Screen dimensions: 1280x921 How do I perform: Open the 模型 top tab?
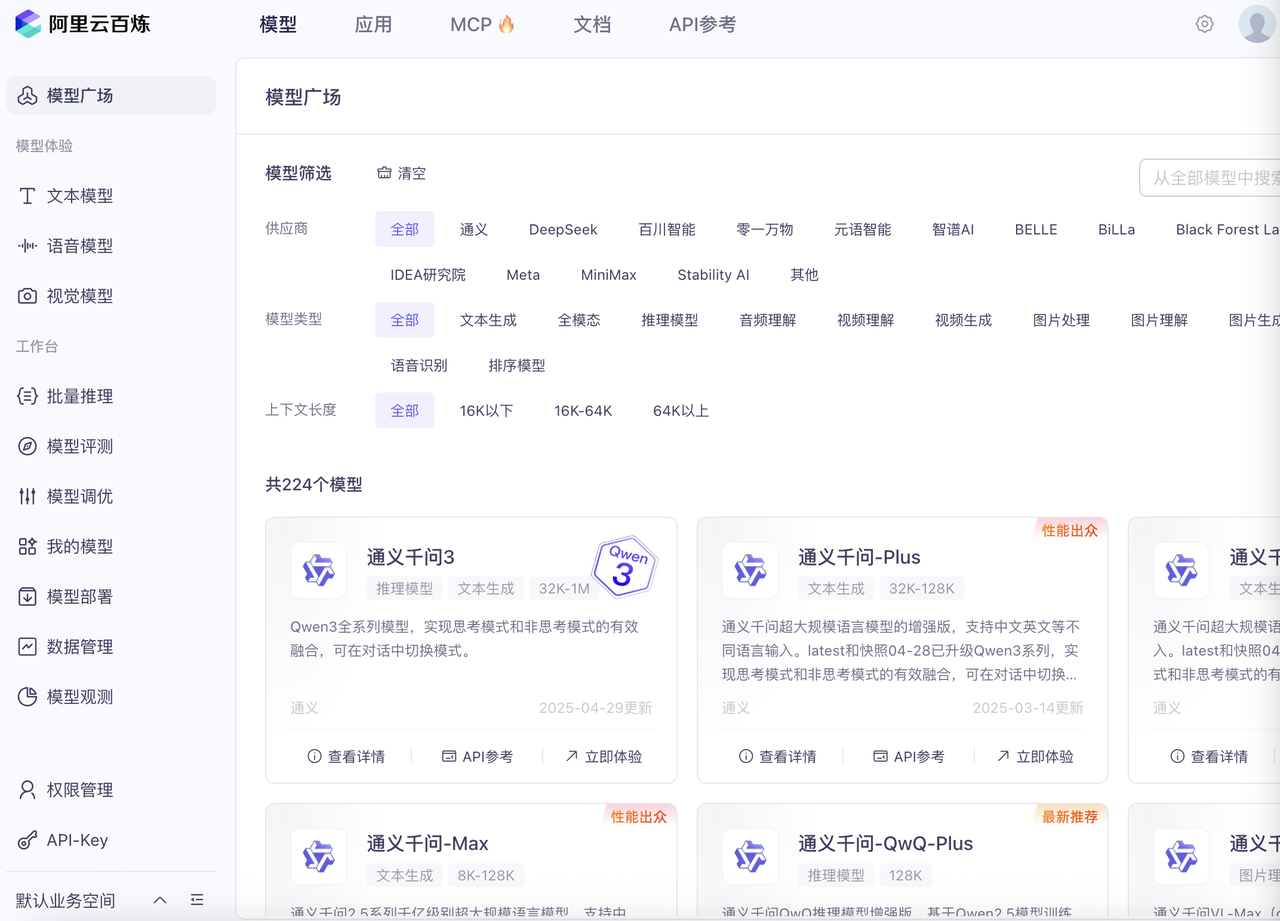(278, 25)
